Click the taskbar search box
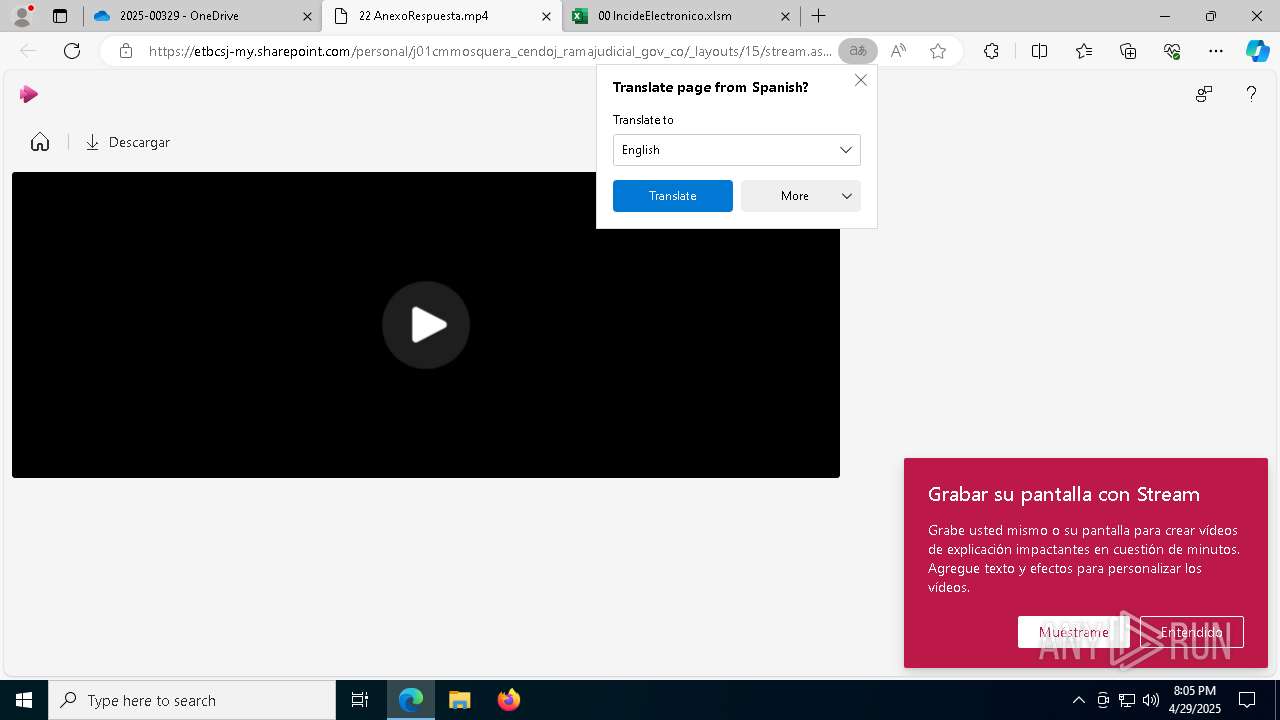Image resolution: width=1280 pixels, height=720 pixels. (192, 700)
